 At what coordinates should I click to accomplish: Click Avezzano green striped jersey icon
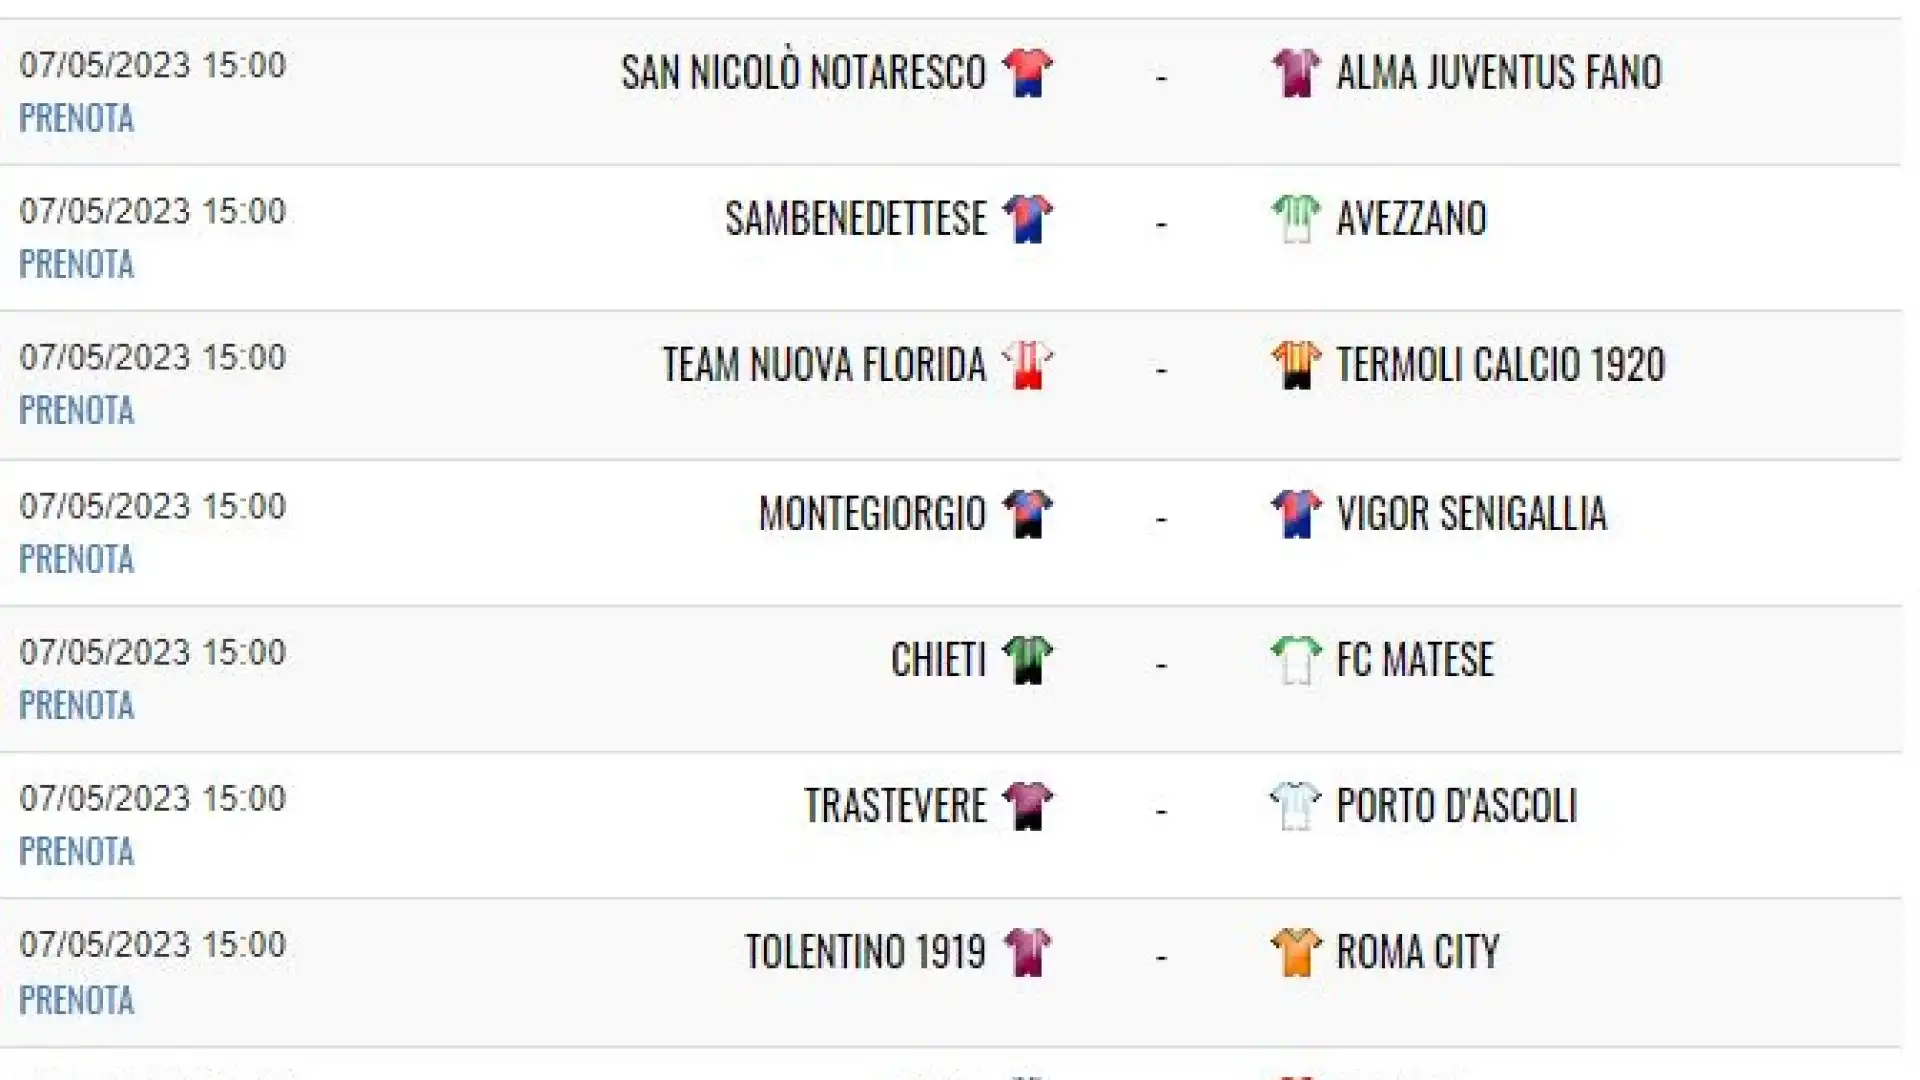click(x=1295, y=219)
